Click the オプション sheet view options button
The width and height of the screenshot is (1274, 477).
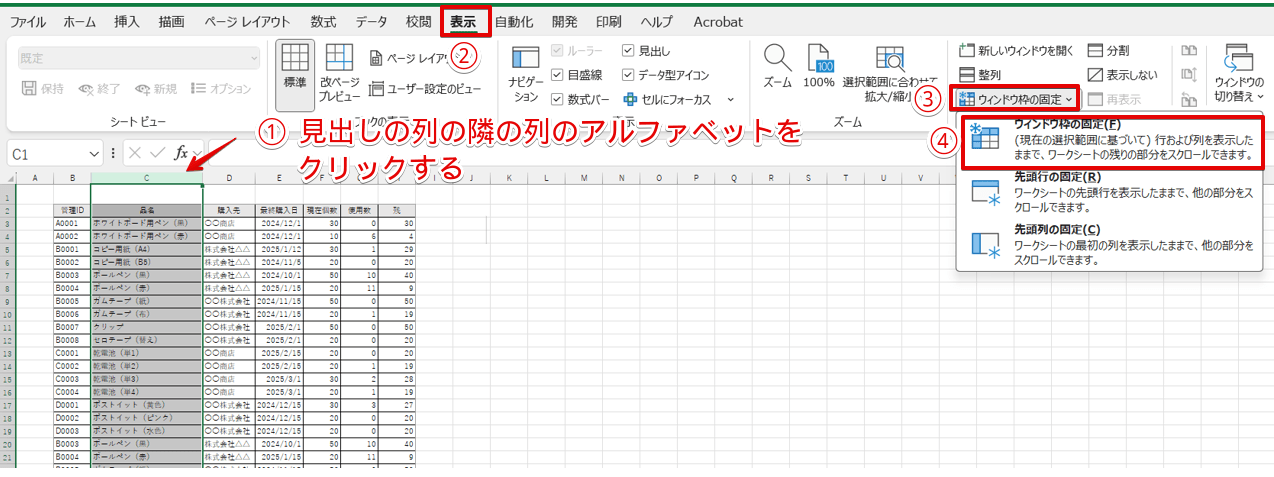[x=221, y=89]
